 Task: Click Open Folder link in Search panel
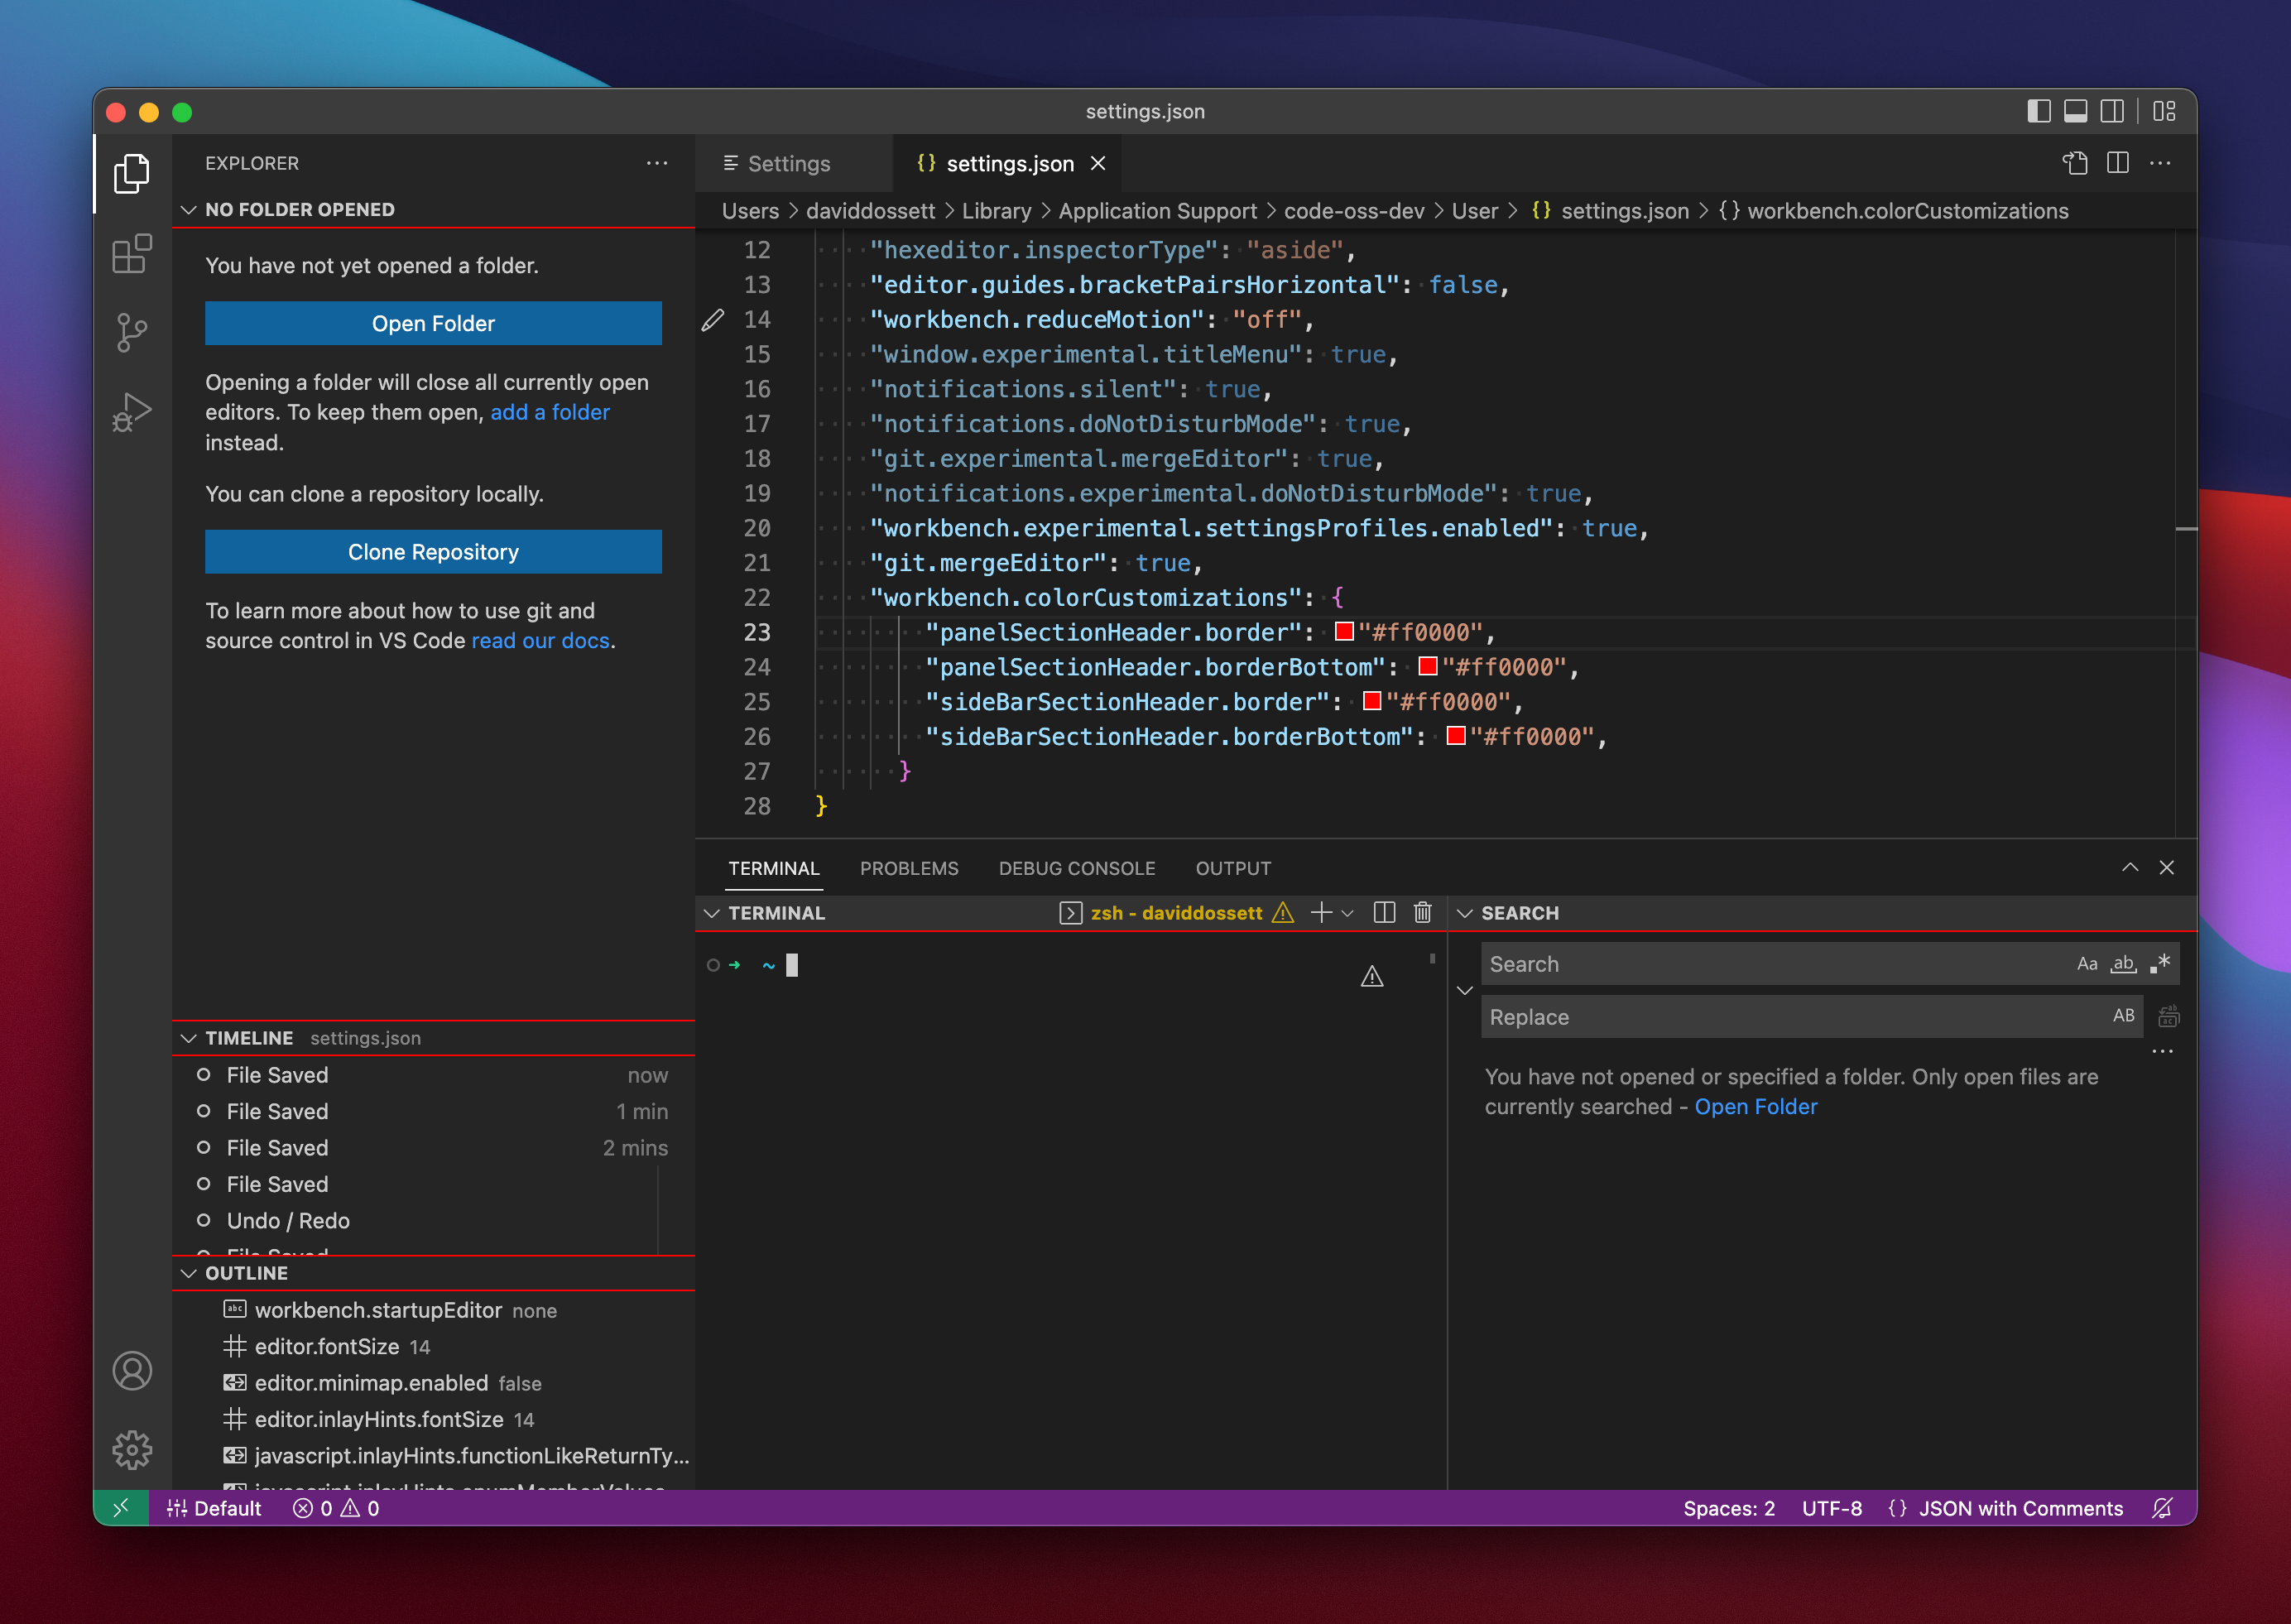[x=1756, y=1106]
